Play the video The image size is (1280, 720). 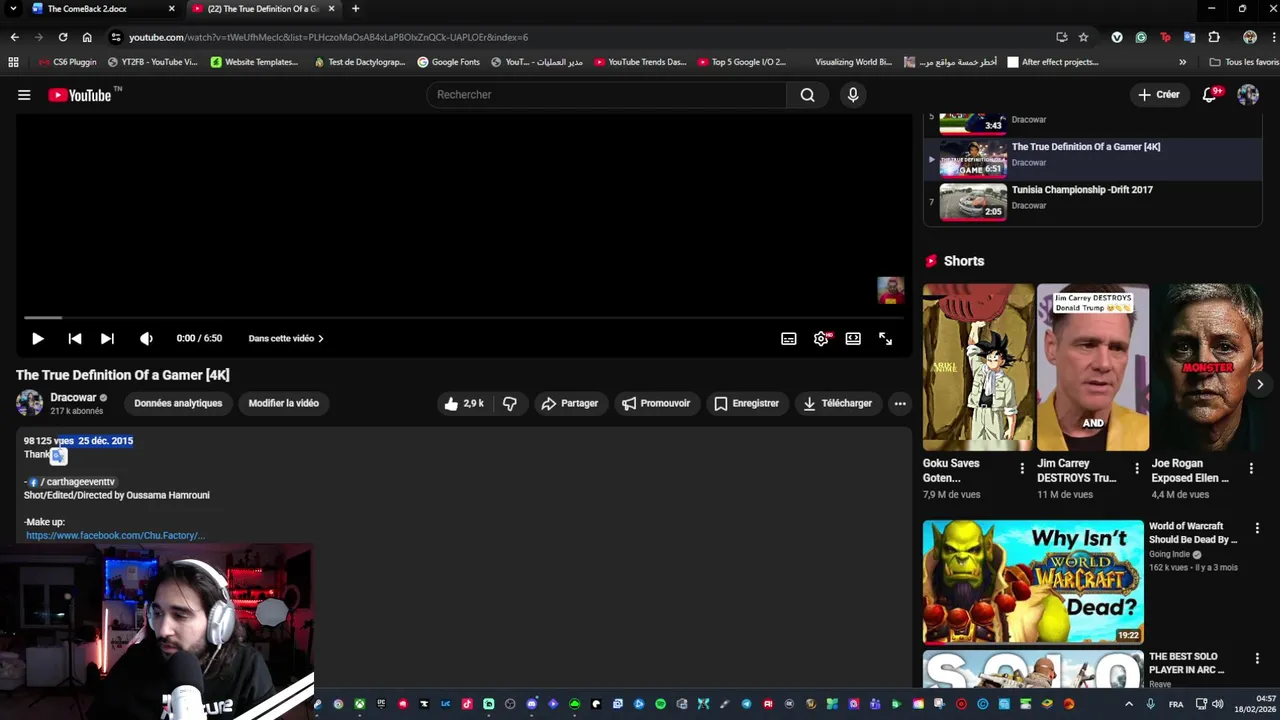click(x=37, y=339)
